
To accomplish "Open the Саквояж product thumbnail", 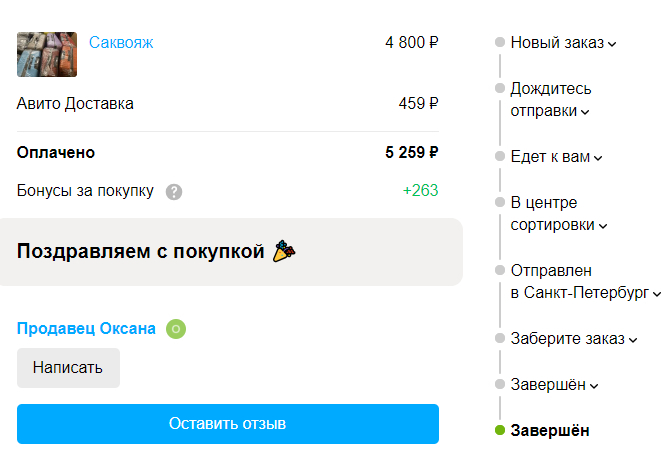I will [x=47, y=54].
